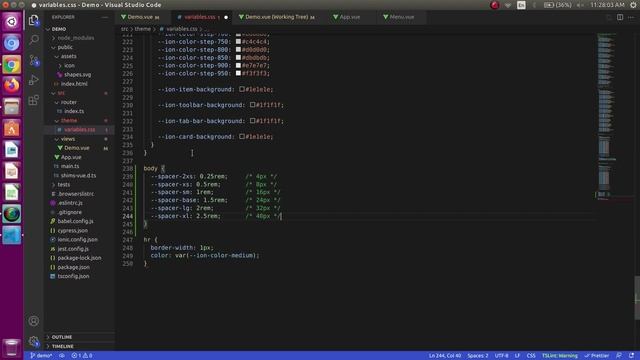Click color swatch for --ion-color-step-950
The width and height of the screenshot is (640, 360).
pos(238,73)
